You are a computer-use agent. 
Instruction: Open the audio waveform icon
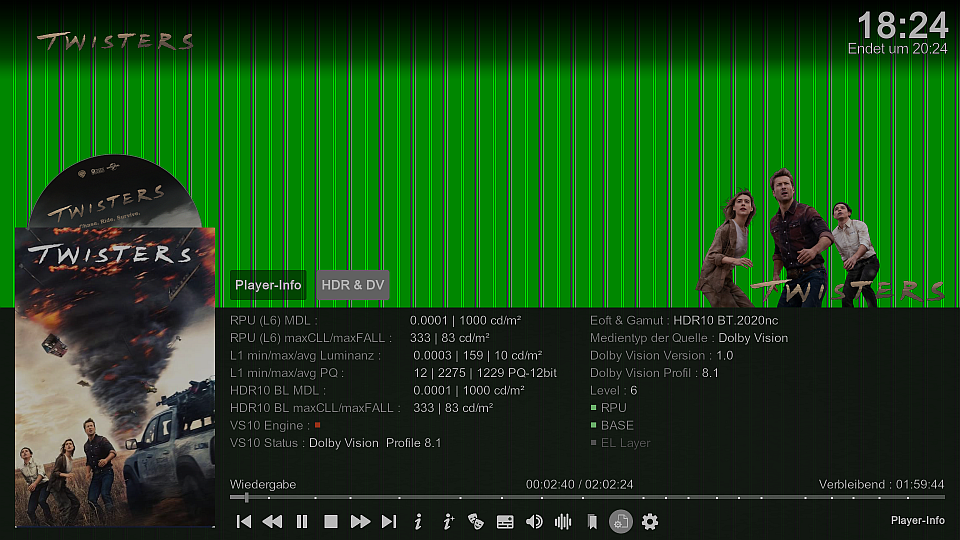(563, 522)
